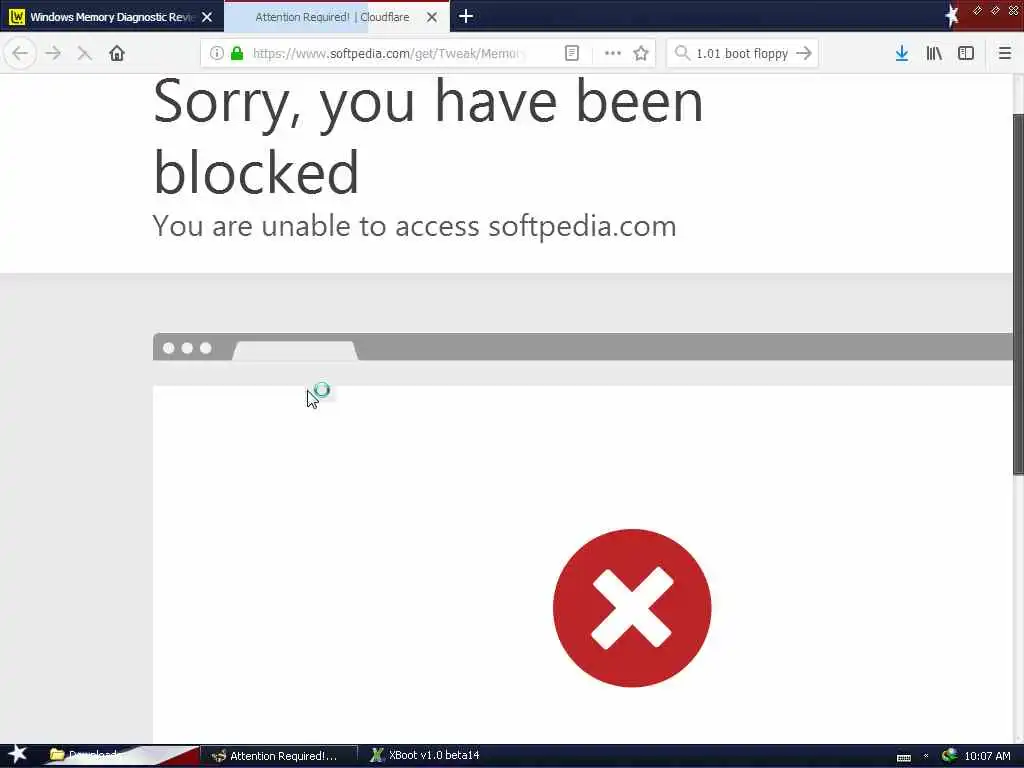Close the Attention Required Cloudflare tab
Screen dimensions: 1024x768
tap(432, 18)
